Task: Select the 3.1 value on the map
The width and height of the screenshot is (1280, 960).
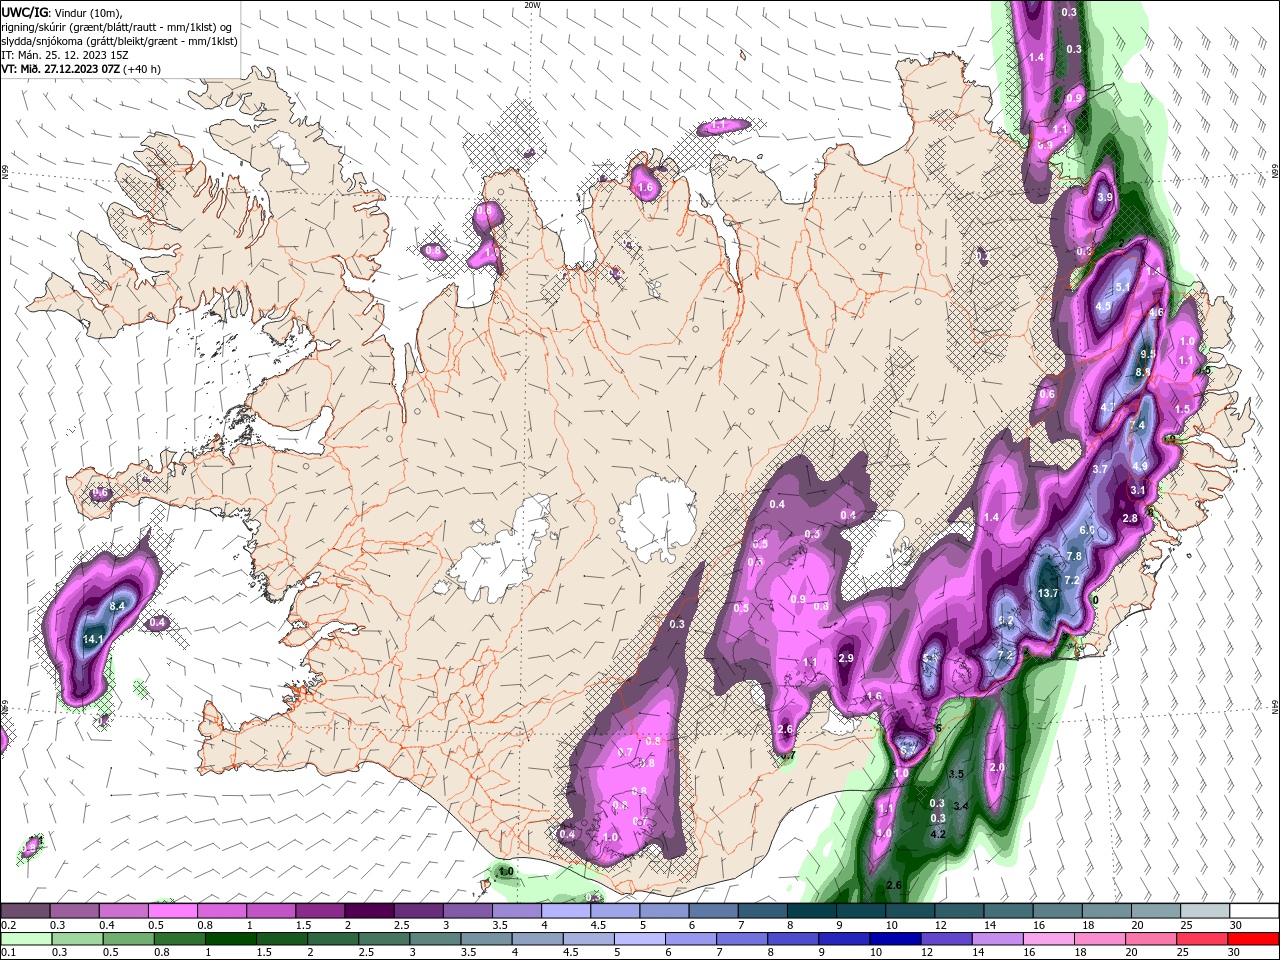Action: [1137, 491]
